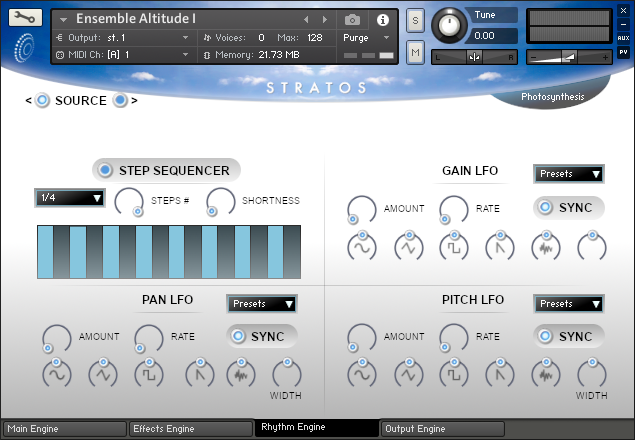Click the Stratos spiral logo
The image size is (635, 440).
[24, 48]
